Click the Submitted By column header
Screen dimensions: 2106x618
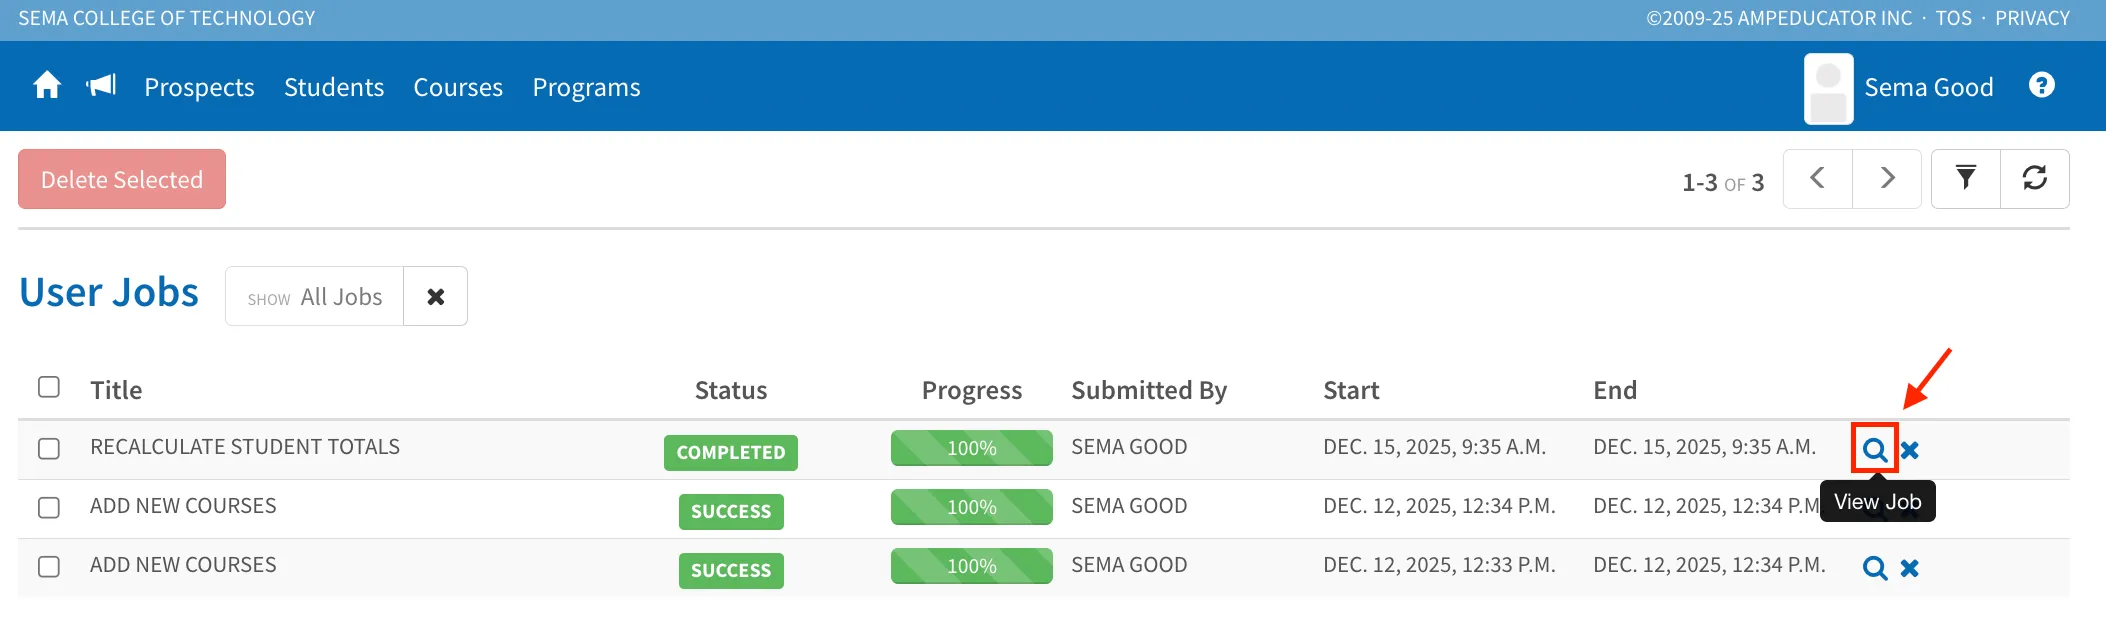pyautogui.click(x=1149, y=390)
